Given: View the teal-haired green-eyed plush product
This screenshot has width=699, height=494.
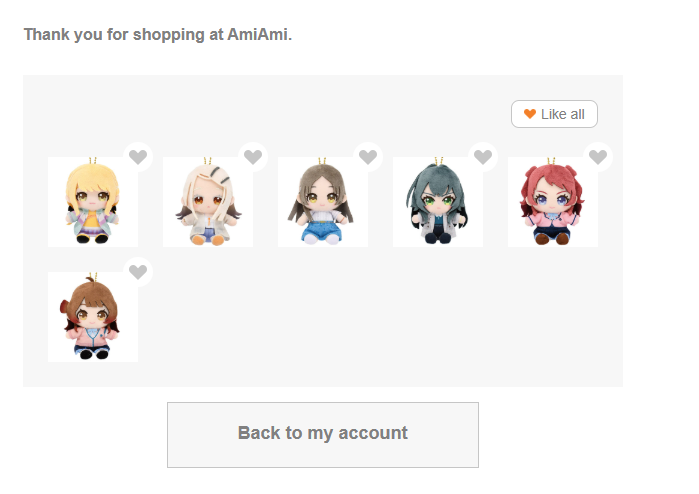Looking at the screenshot, I should [438, 202].
